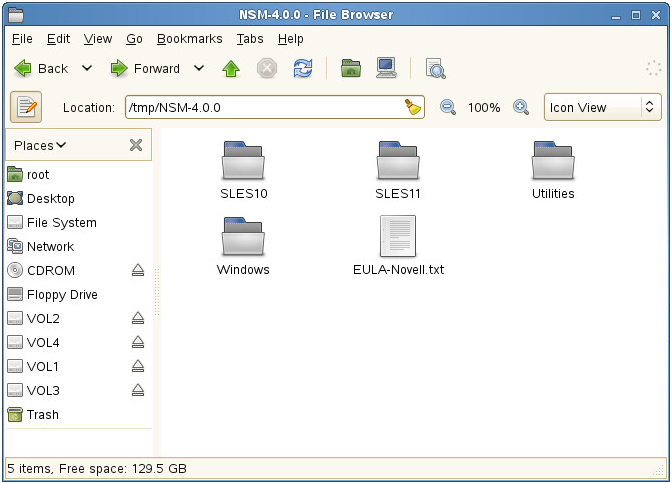Open the Edit menu
This screenshot has height=483, width=672.
[x=58, y=39]
